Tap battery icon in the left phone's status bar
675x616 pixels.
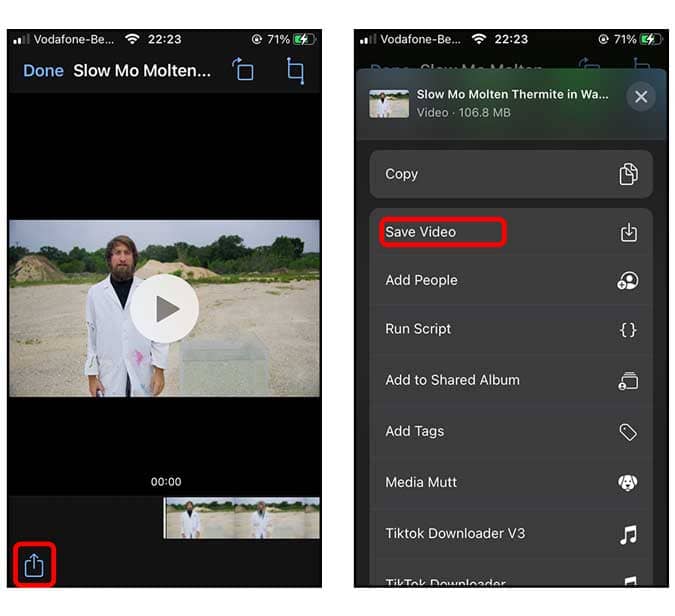click(x=304, y=40)
